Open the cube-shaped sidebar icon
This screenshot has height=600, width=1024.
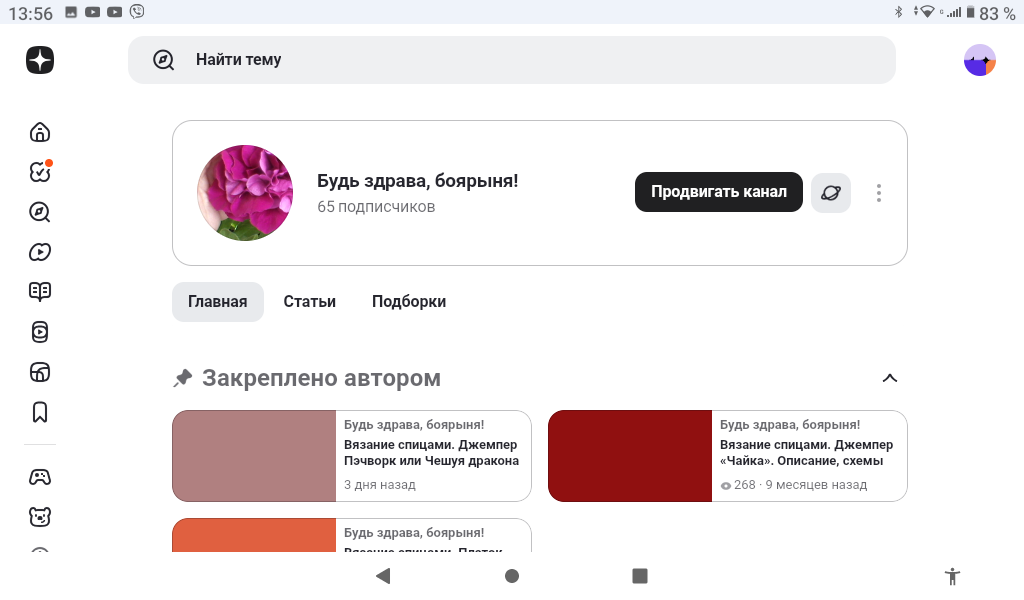tap(40, 372)
